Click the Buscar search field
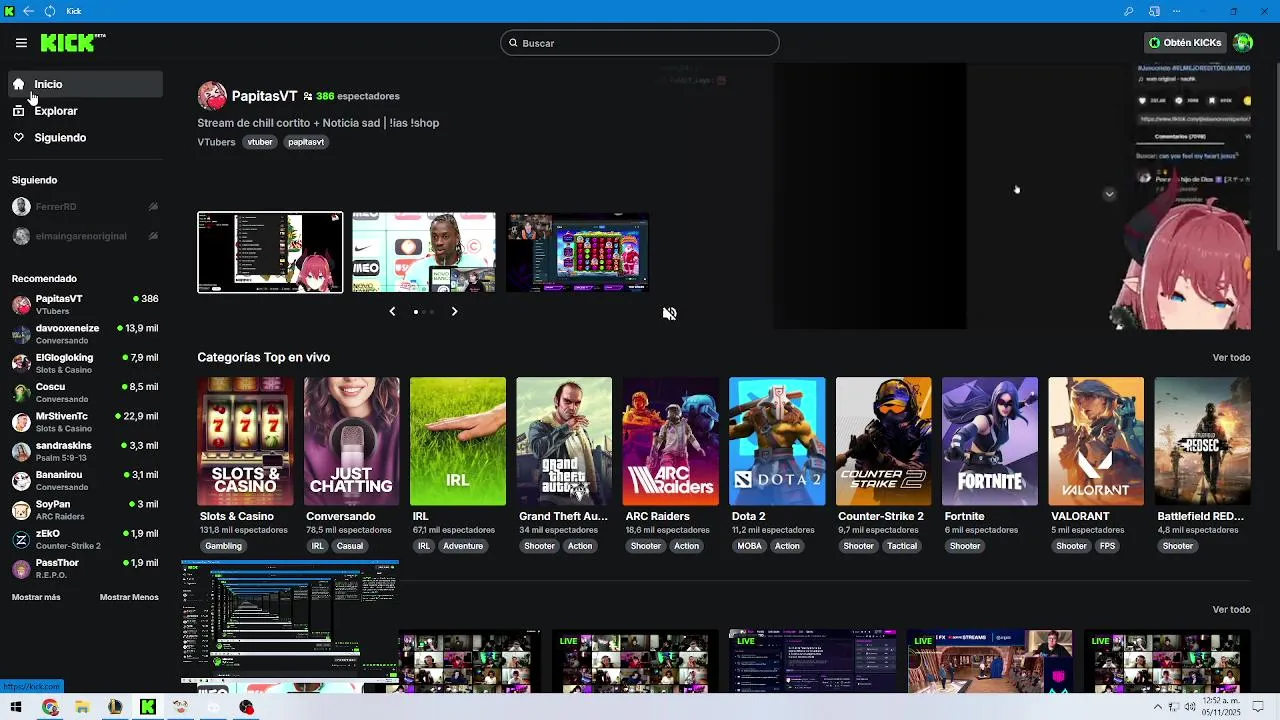Screen dimensions: 1280x720 tap(640, 43)
